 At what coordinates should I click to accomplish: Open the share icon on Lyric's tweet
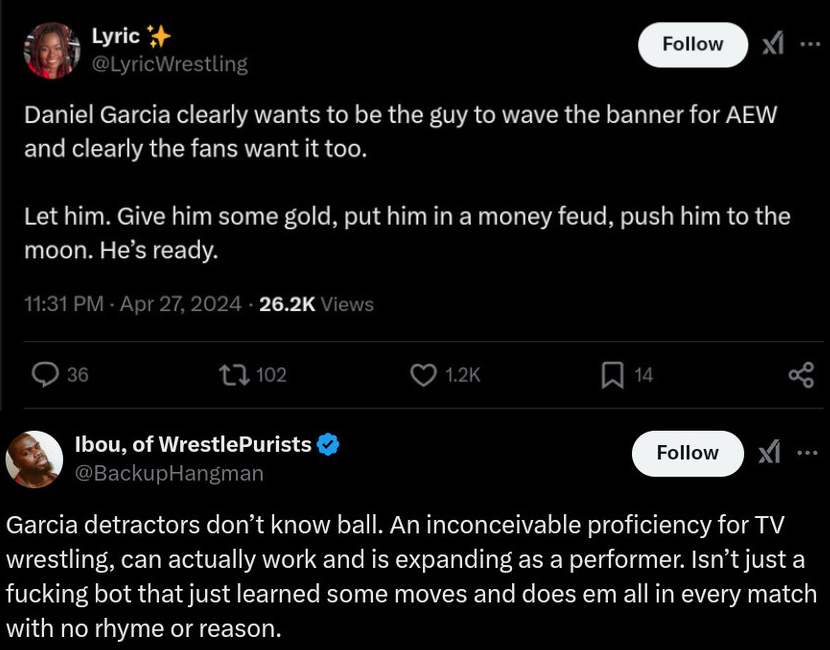click(801, 374)
